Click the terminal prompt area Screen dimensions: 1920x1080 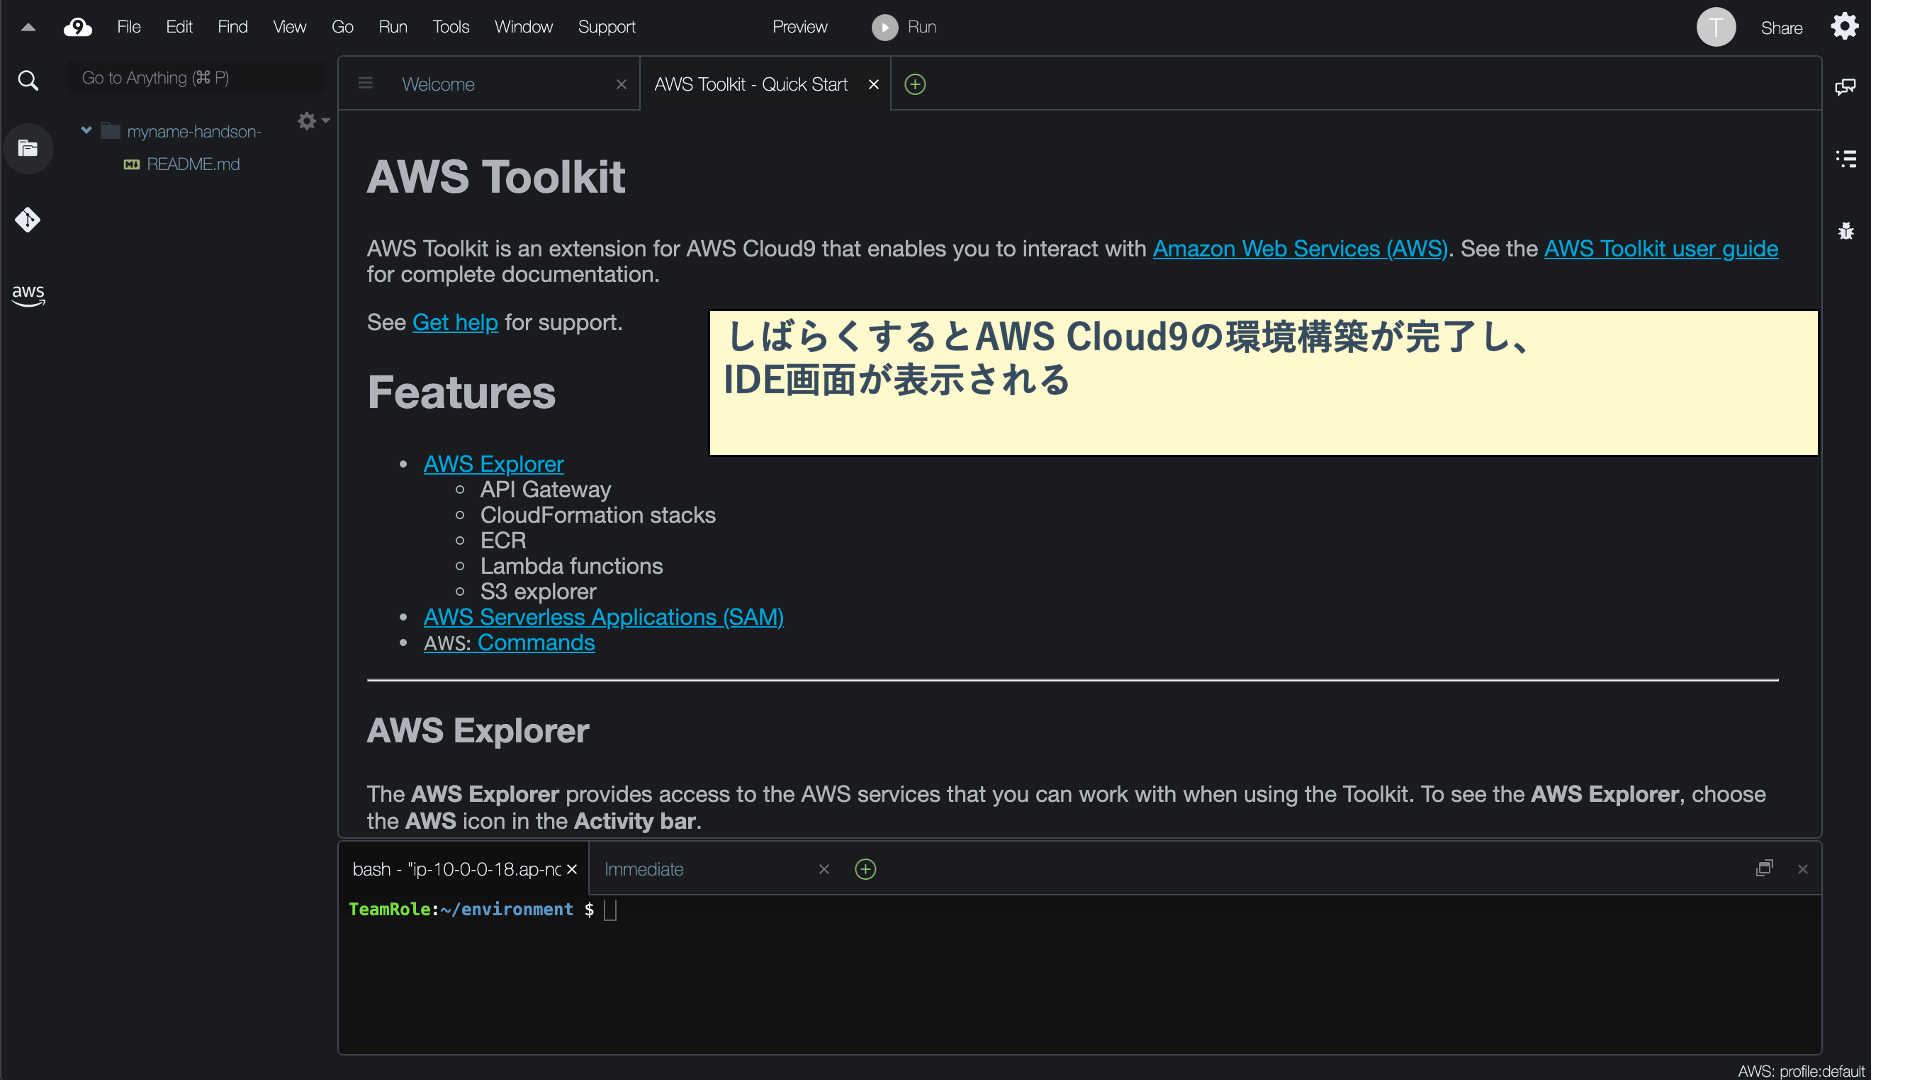(x=1079, y=974)
